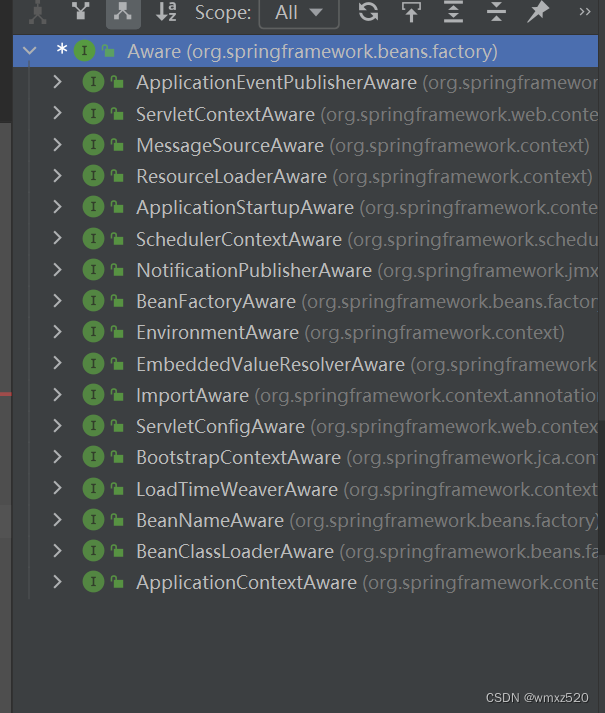Select ResourceLoaderAware text
Image resolution: width=605 pixels, height=713 pixels.
[x=232, y=176]
